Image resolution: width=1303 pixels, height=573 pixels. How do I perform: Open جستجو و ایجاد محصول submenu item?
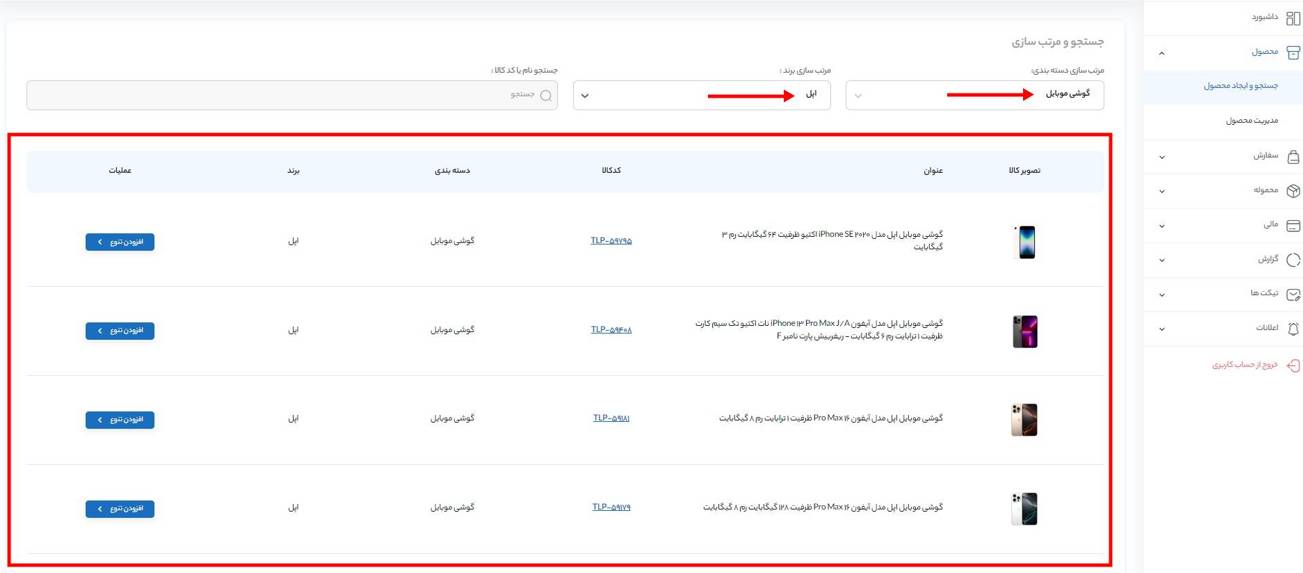[1240, 86]
